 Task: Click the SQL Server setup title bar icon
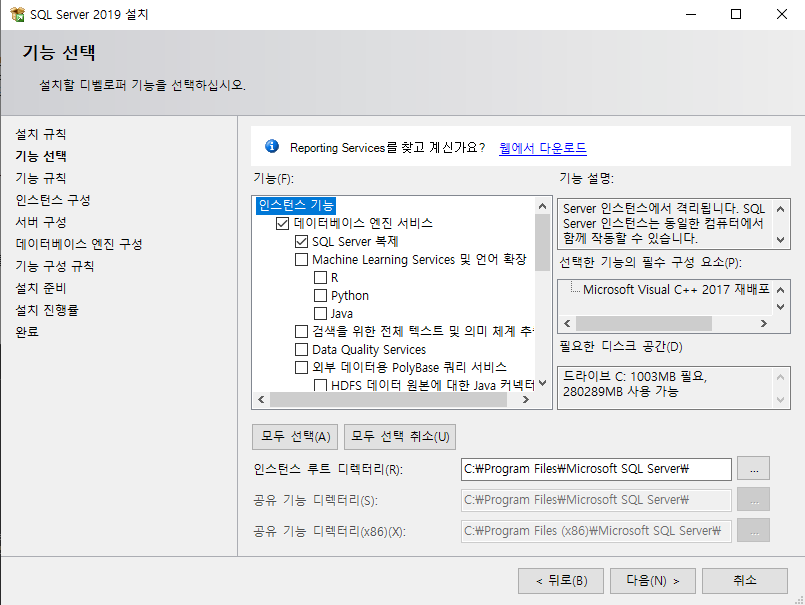pos(17,14)
